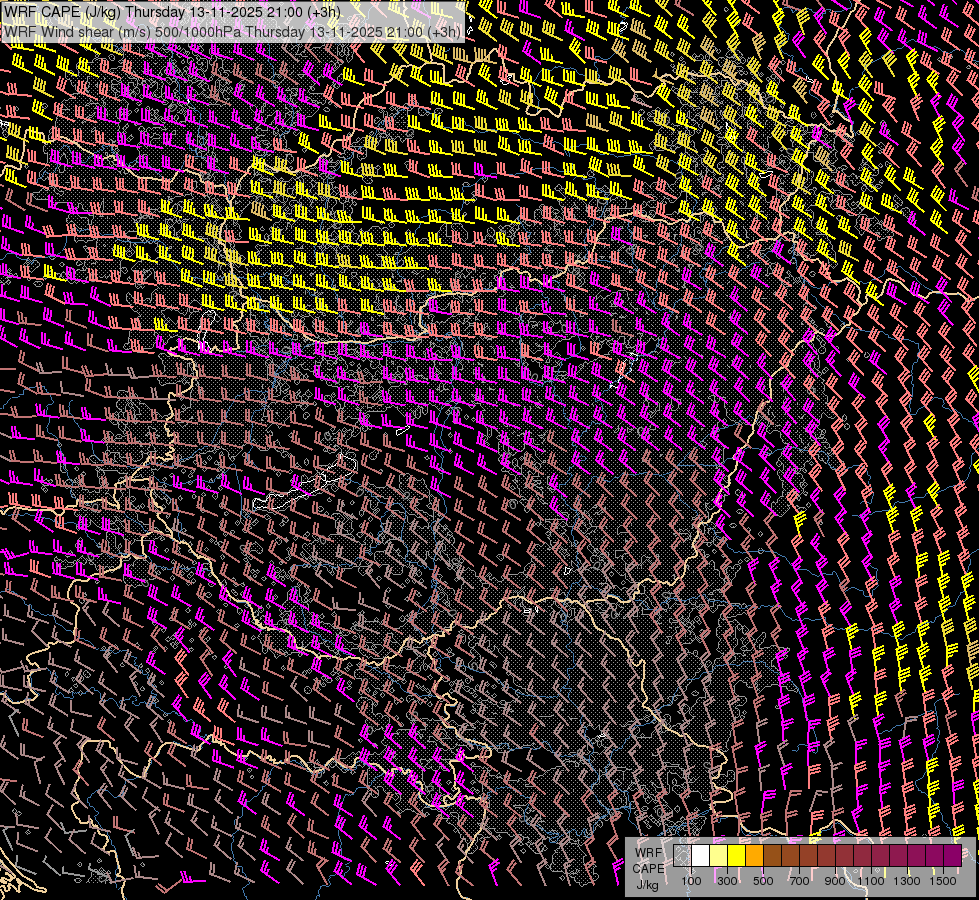Click the WRF Wind shear 500/1000hPa title line
Screen dimensions: 979x900
pyautogui.click(x=232, y=31)
